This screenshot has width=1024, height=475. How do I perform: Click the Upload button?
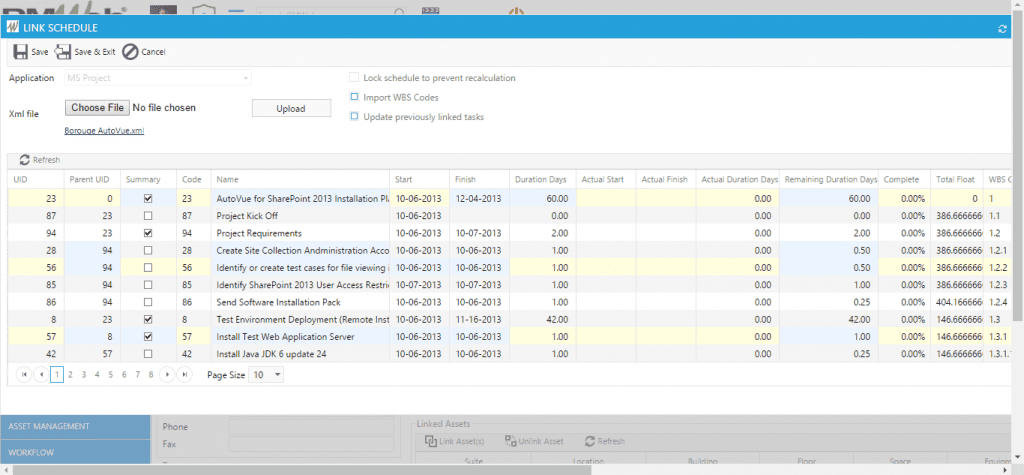290,108
